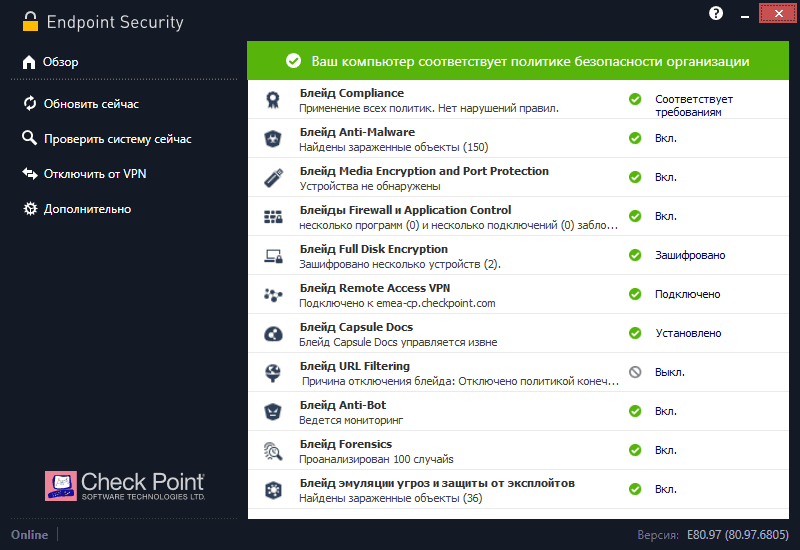Viewport: 800px width, 550px height.
Task: Click the Media Encryption USB icon
Action: 272,178
